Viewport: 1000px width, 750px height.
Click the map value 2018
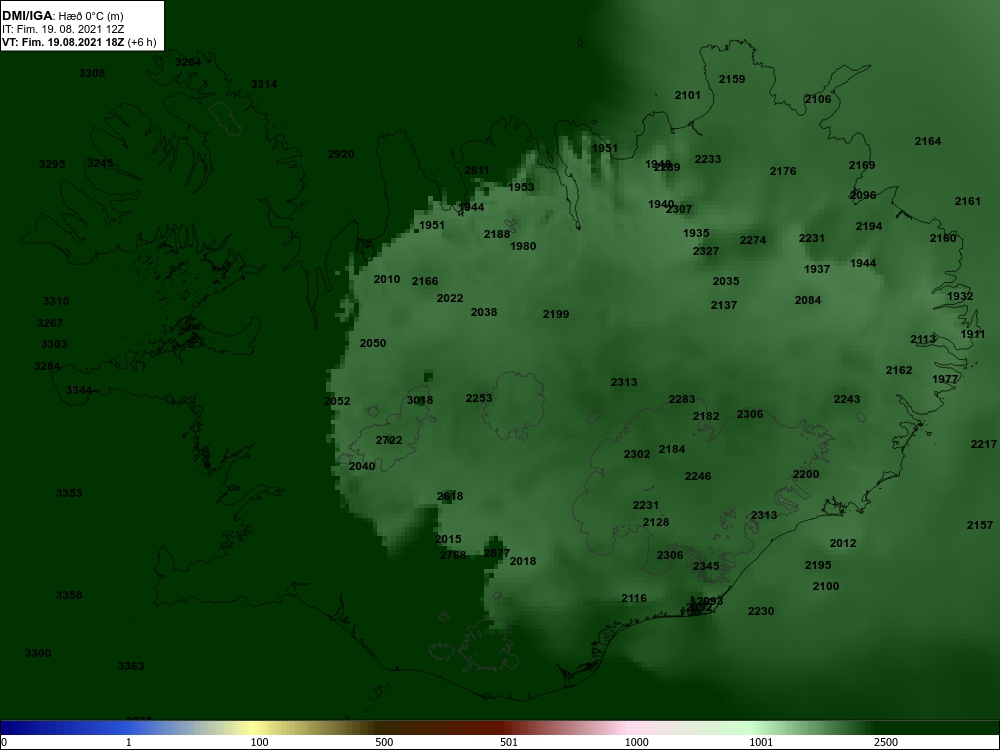(x=523, y=561)
